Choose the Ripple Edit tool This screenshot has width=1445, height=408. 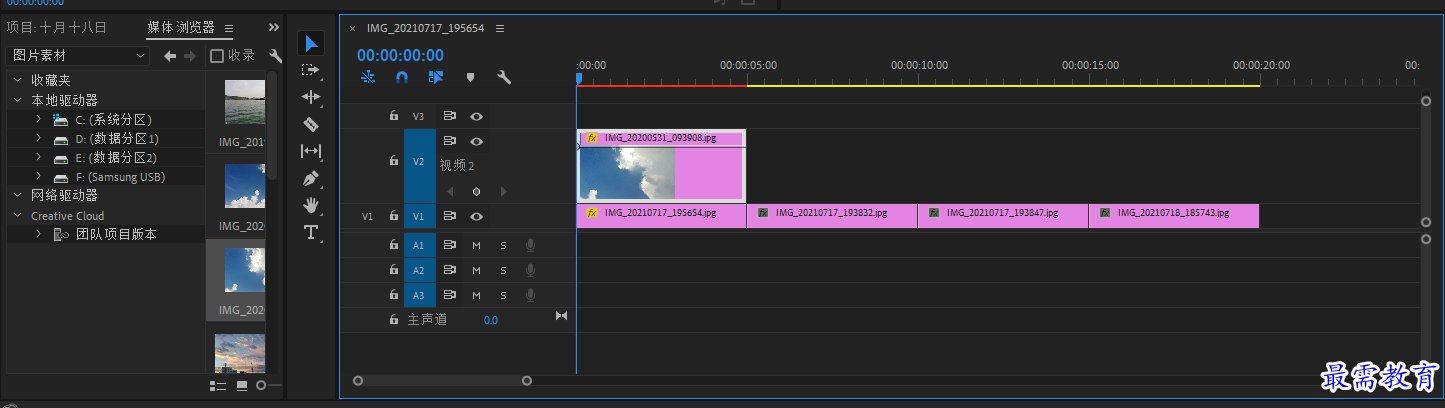311,97
